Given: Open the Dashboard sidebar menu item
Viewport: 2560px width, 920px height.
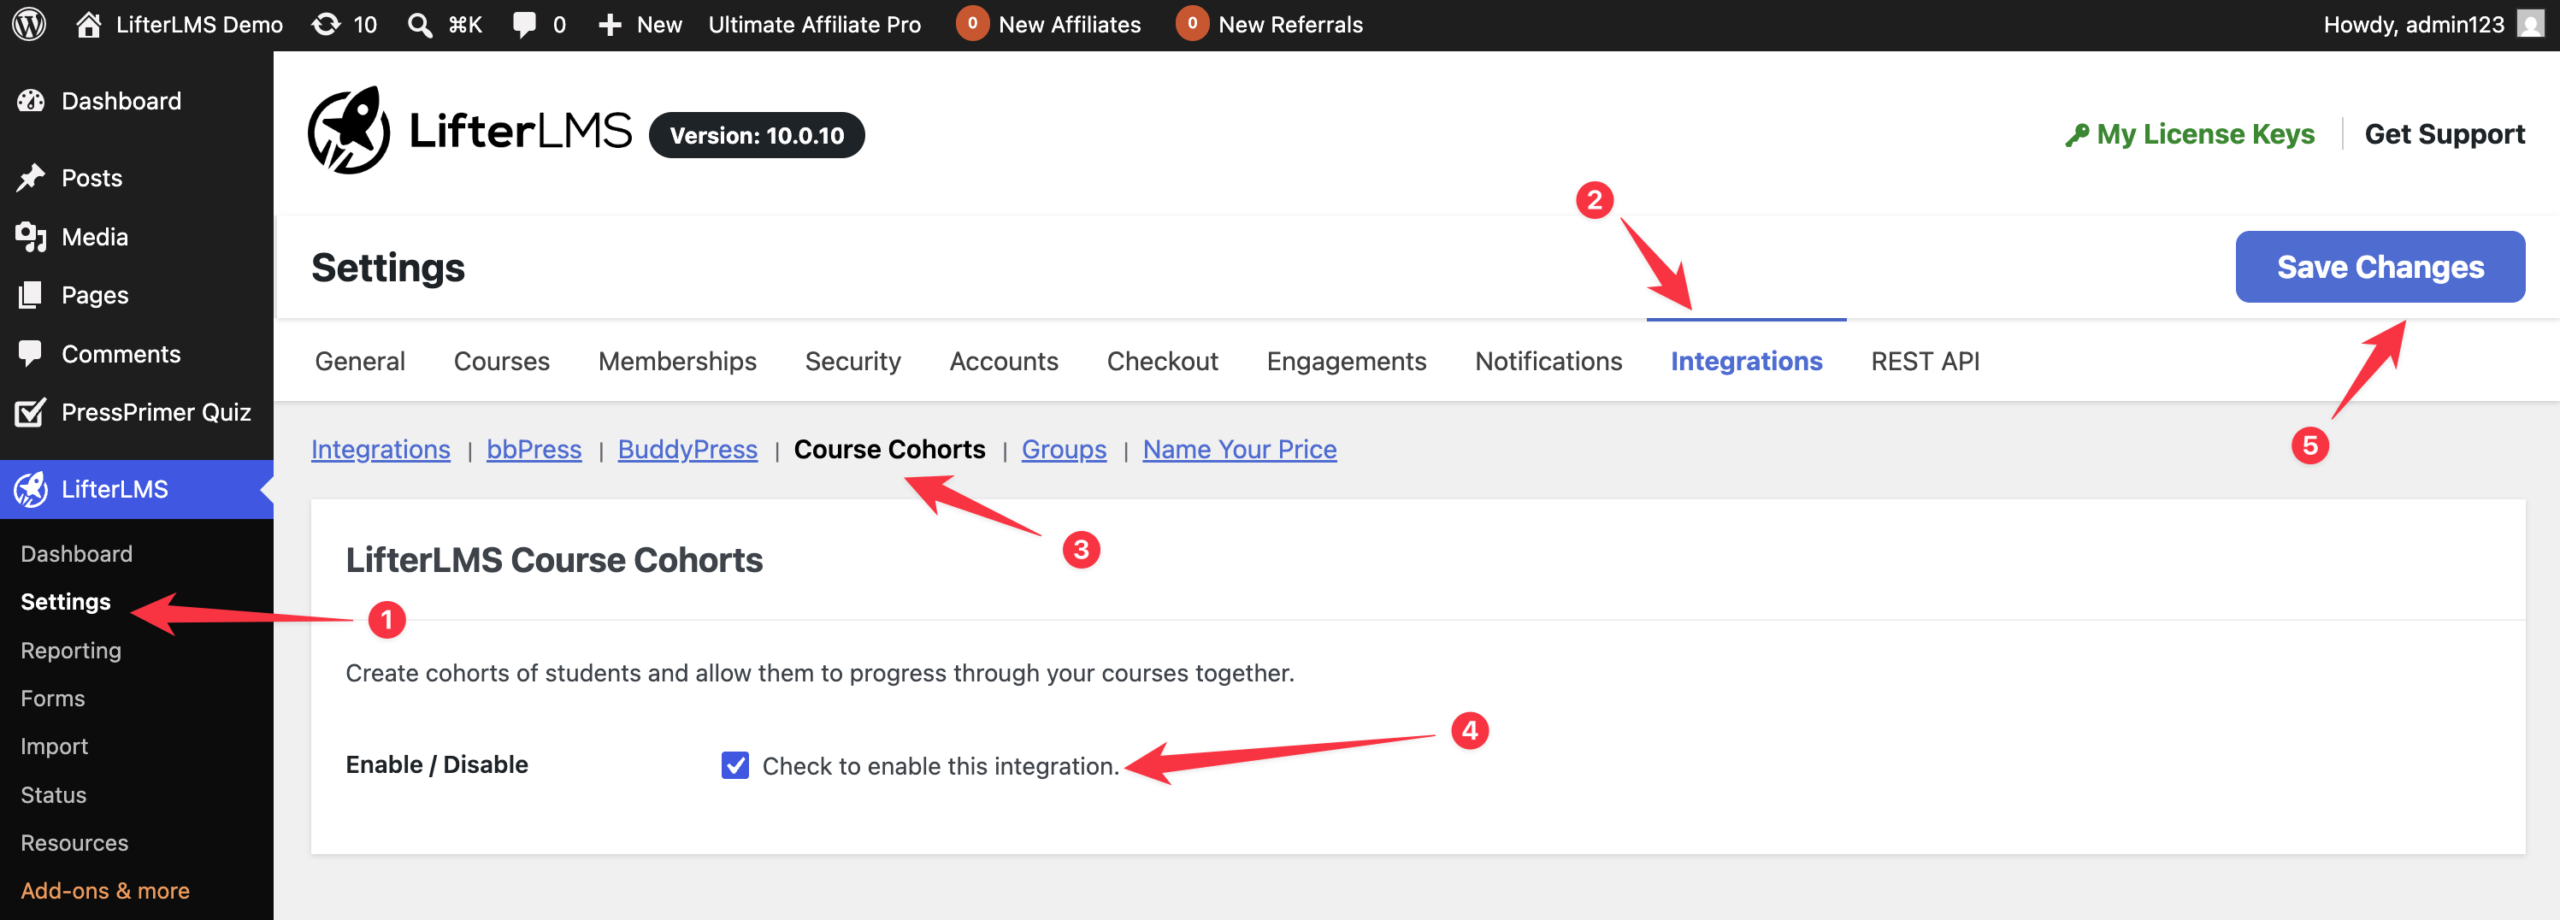Looking at the screenshot, I should 122,101.
